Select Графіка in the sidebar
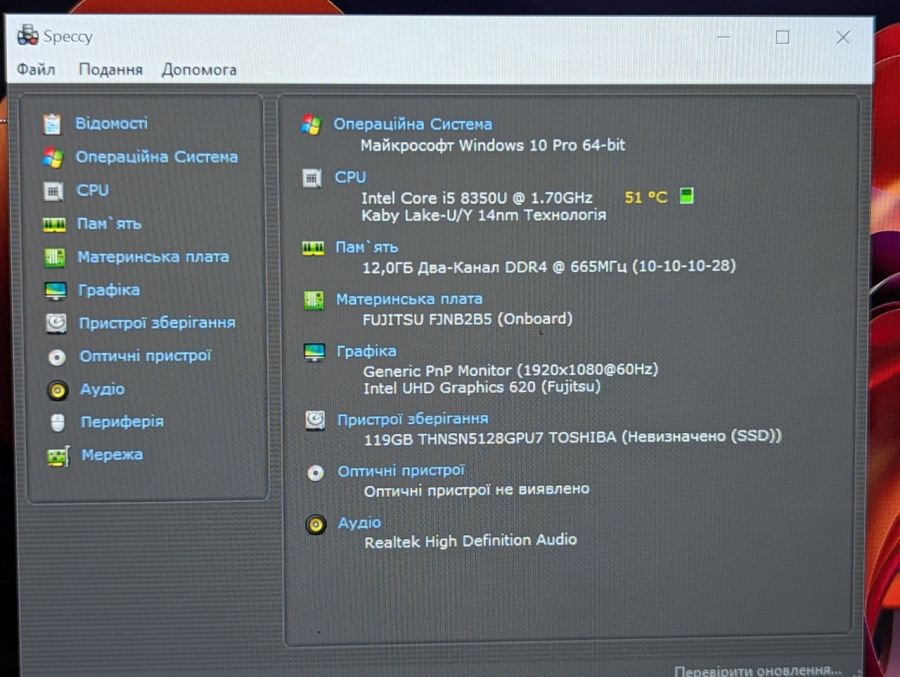900x677 pixels. point(108,290)
